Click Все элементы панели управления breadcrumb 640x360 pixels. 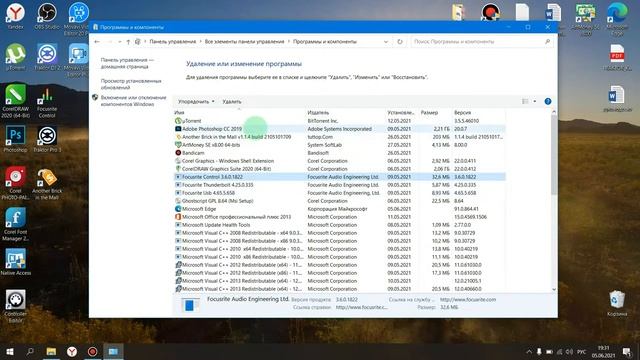point(244,42)
